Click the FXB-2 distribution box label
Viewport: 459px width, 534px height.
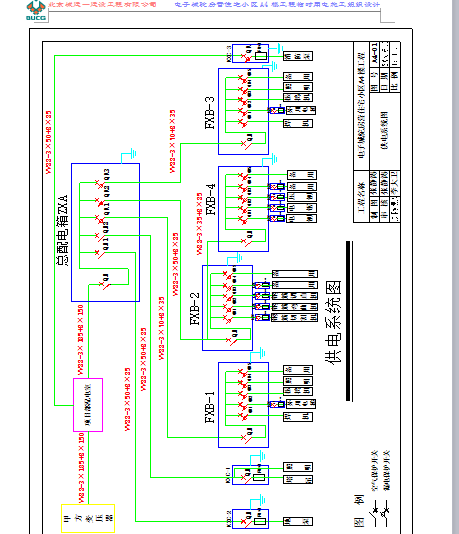tap(195, 309)
